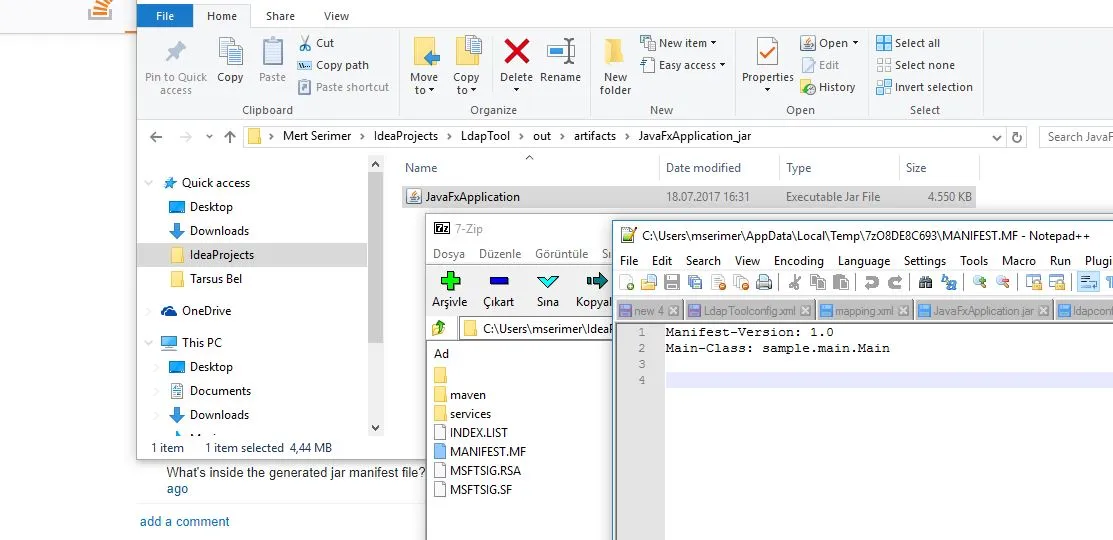Image resolution: width=1113 pixels, height=540 pixels.
Task: Close the mapping.xml tab
Action: coord(903,311)
